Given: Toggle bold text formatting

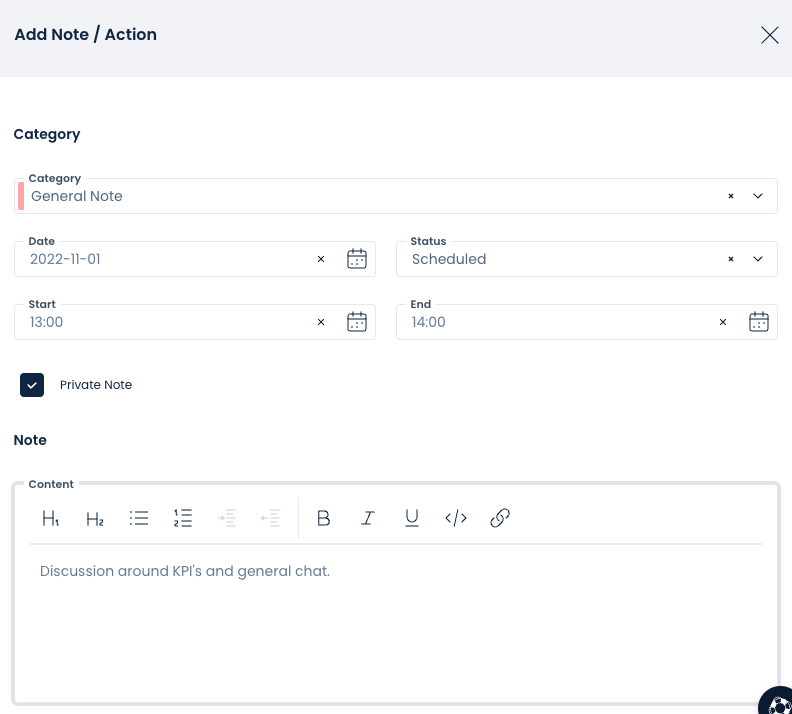Looking at the screenshot, I should click(x=323, y=518).
